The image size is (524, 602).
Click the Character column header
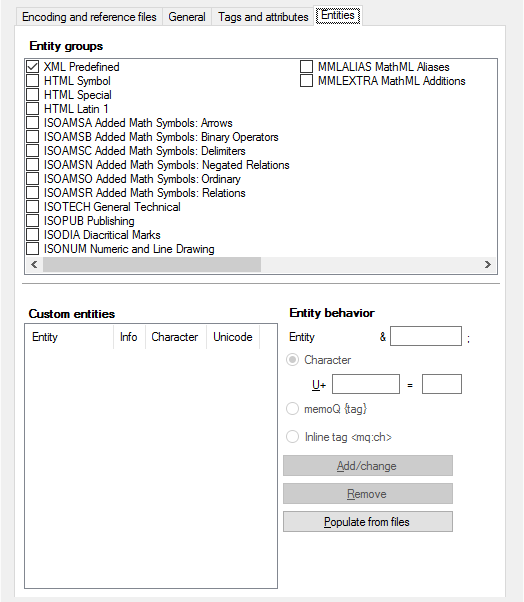[x=176, y=337]
